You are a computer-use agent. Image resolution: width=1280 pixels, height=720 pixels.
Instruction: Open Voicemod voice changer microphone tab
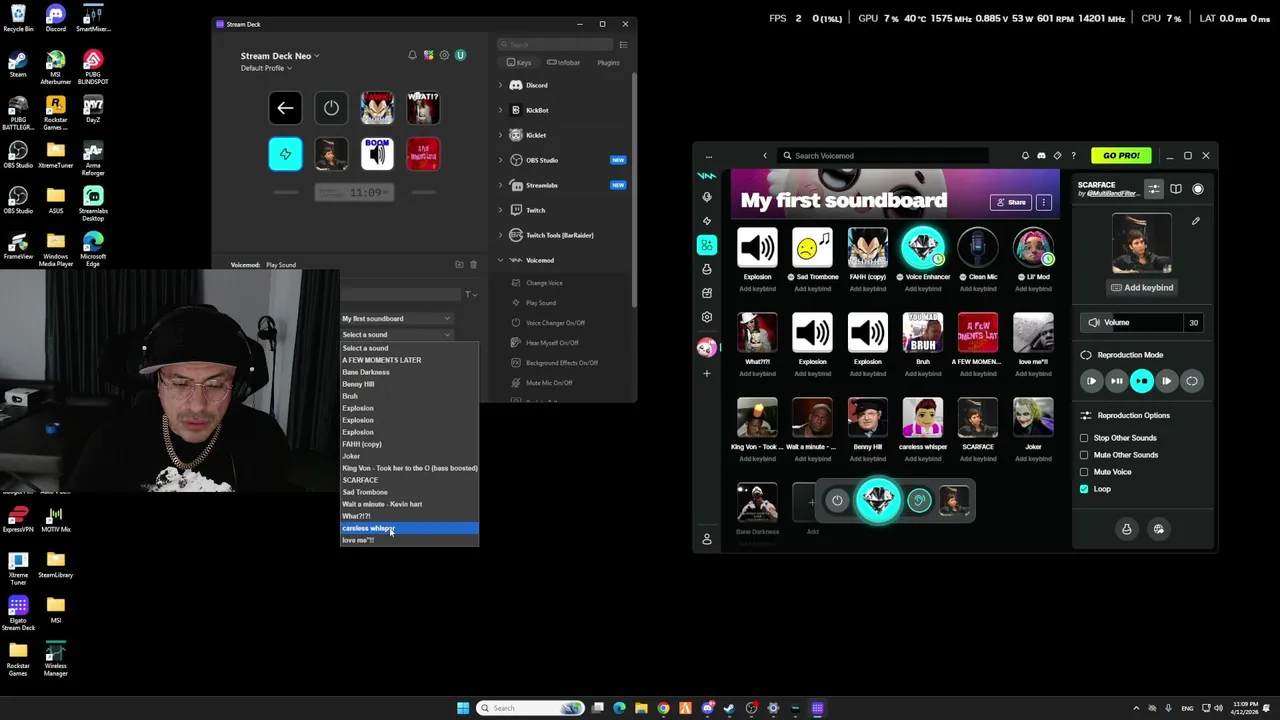(x=707, y=197)
